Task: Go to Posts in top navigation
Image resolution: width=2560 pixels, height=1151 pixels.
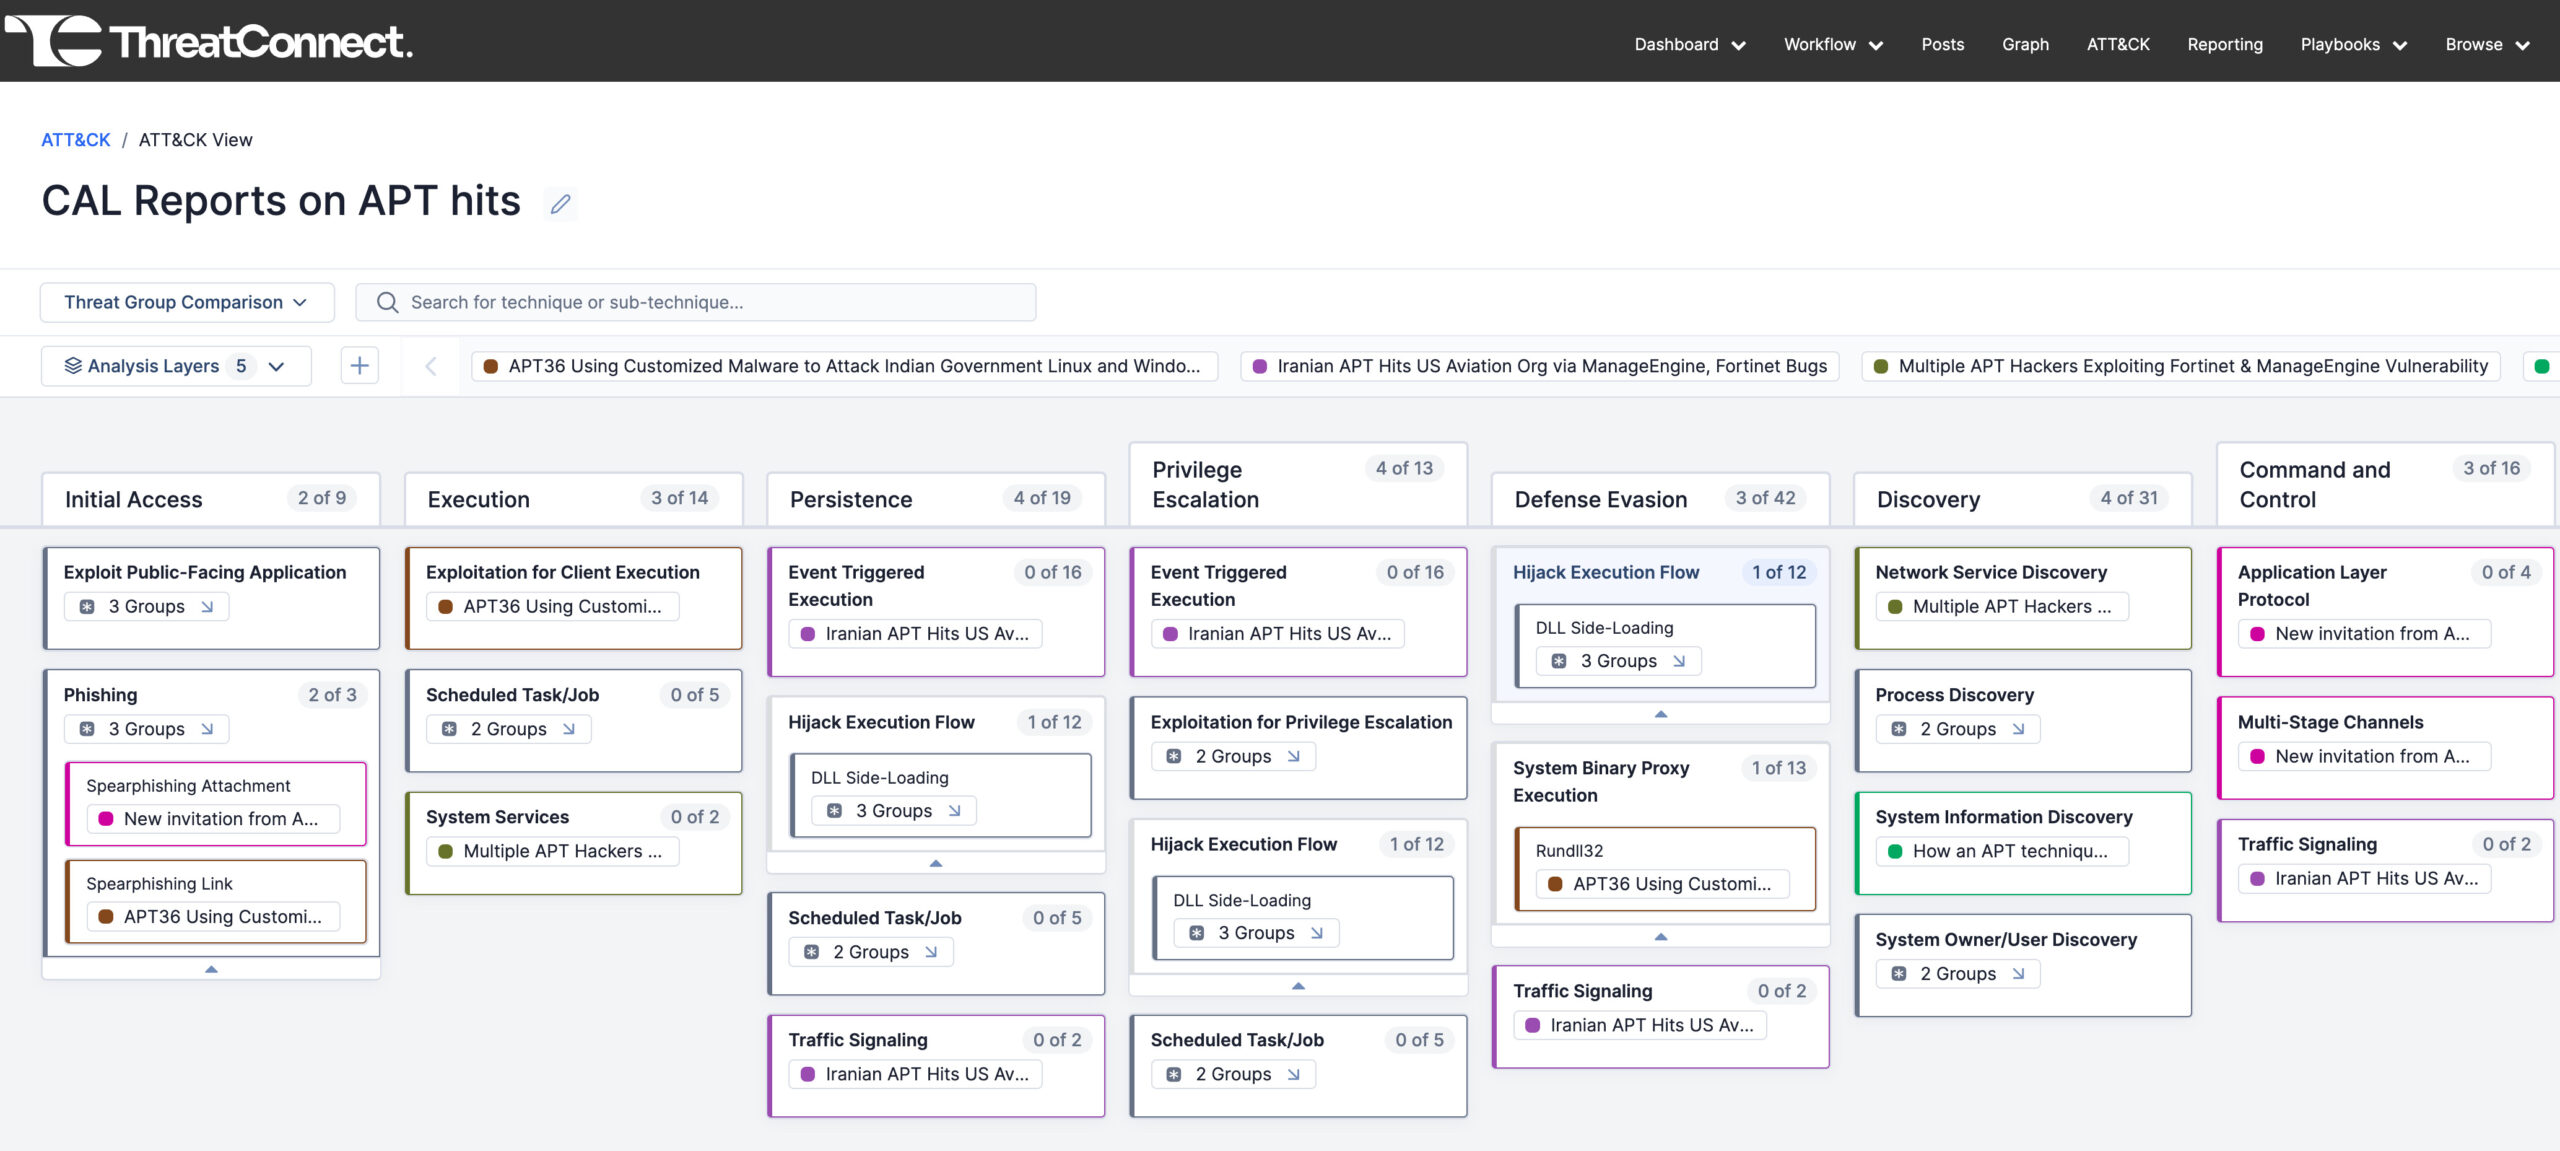Action: pyautogui.click(x=1942, y=44)
